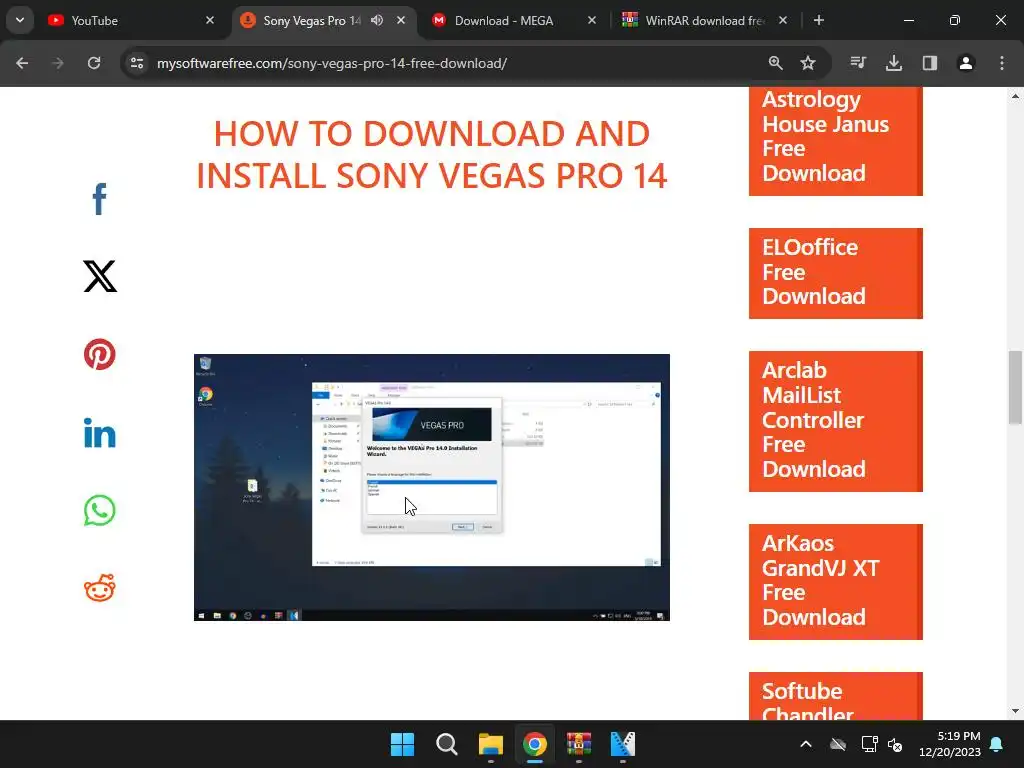Click the installation screenshot image
This screenshot has width=1024, height=768.
pyautogui.click(x=432, y=487)
